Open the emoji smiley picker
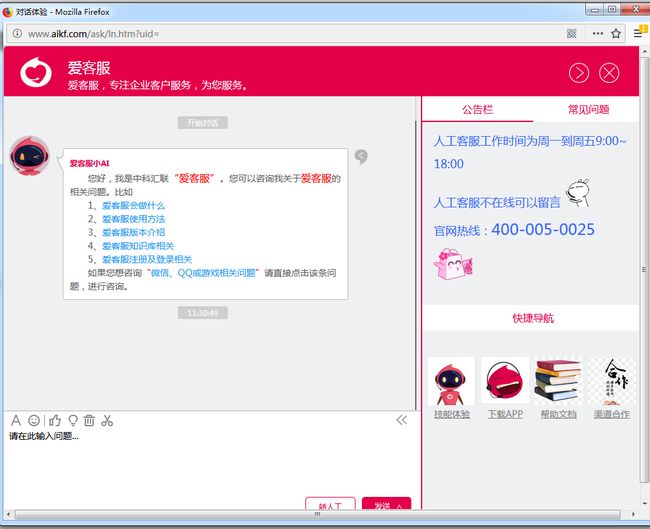Screen dimensions: 650x529 pyautogui.click(x=34, y=420)
